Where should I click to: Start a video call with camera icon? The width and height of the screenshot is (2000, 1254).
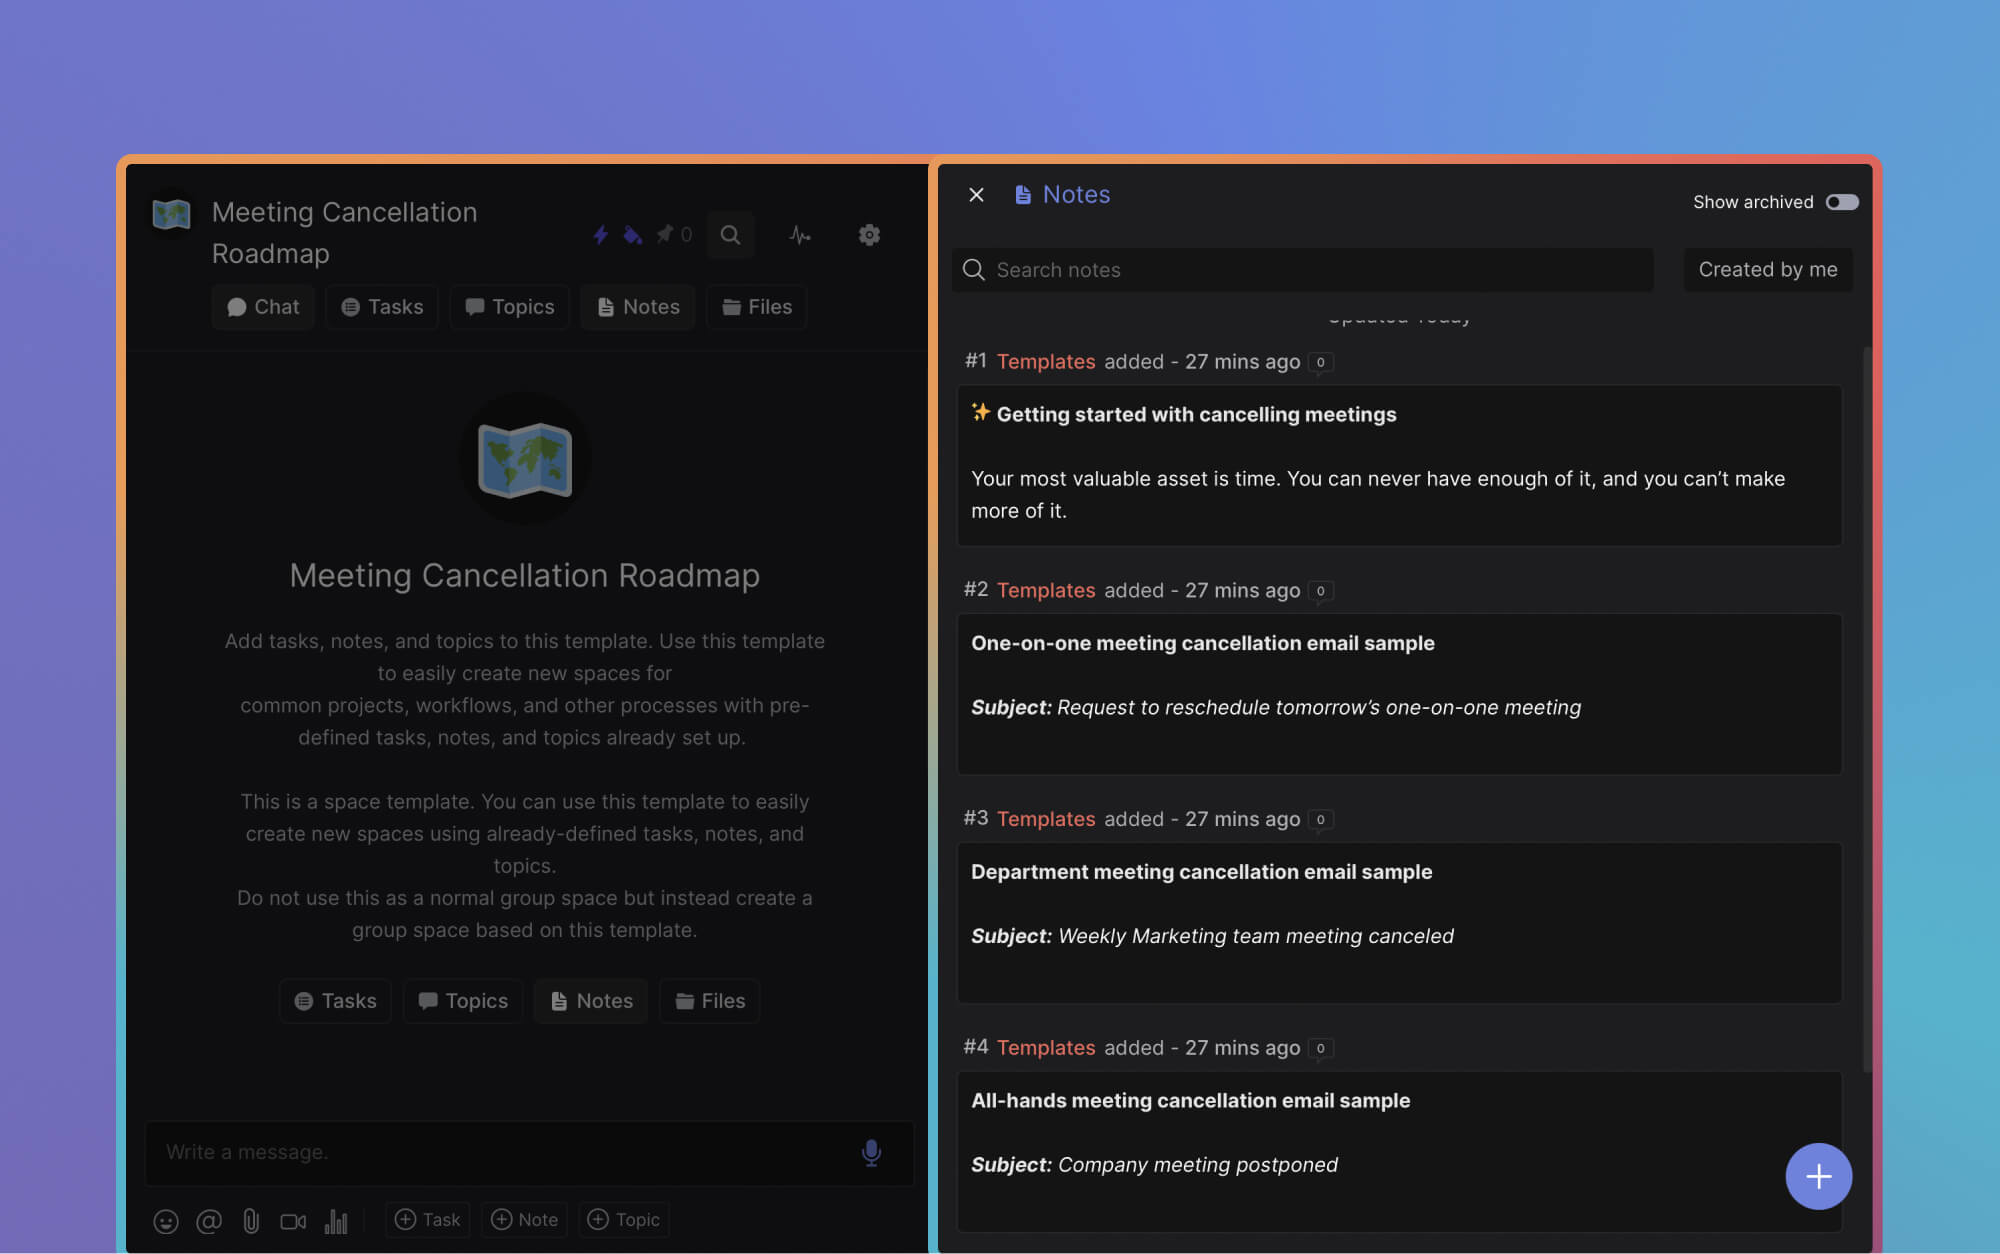click(x=293, y=1221)
